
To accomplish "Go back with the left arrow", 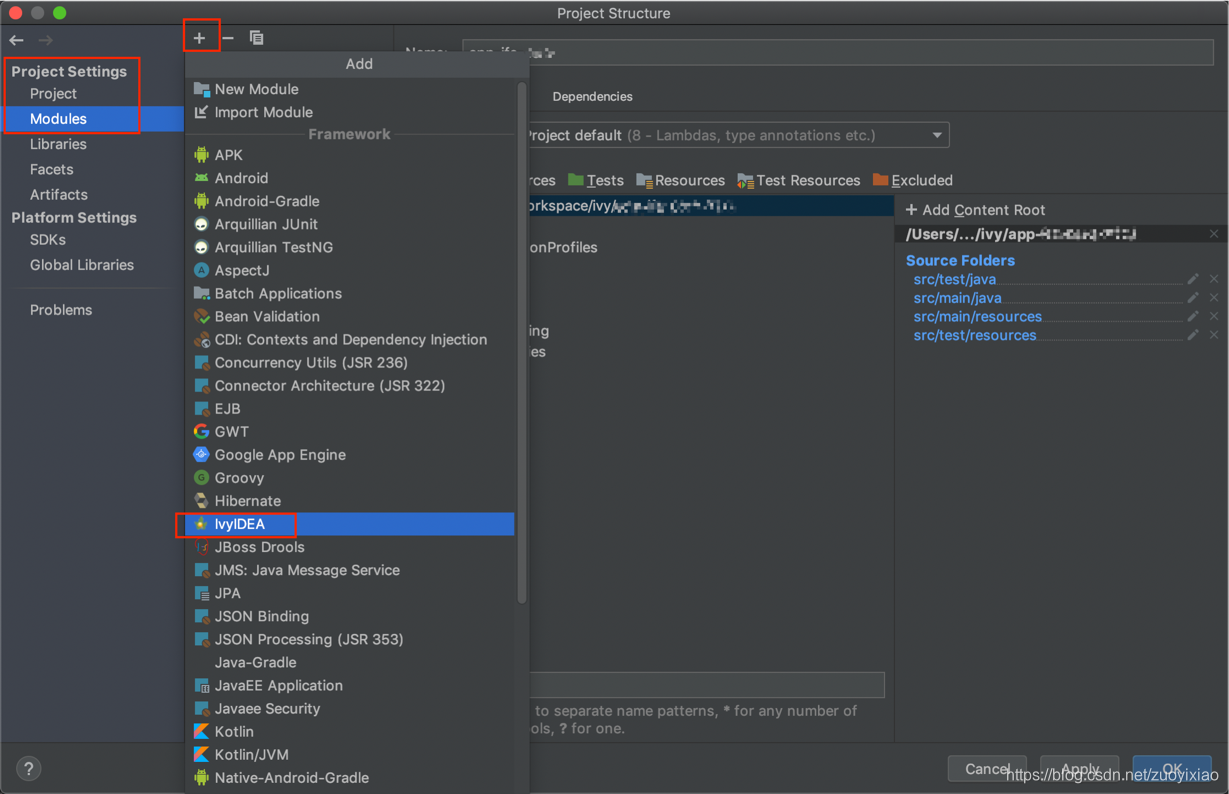I will click(x=17, y=40).
